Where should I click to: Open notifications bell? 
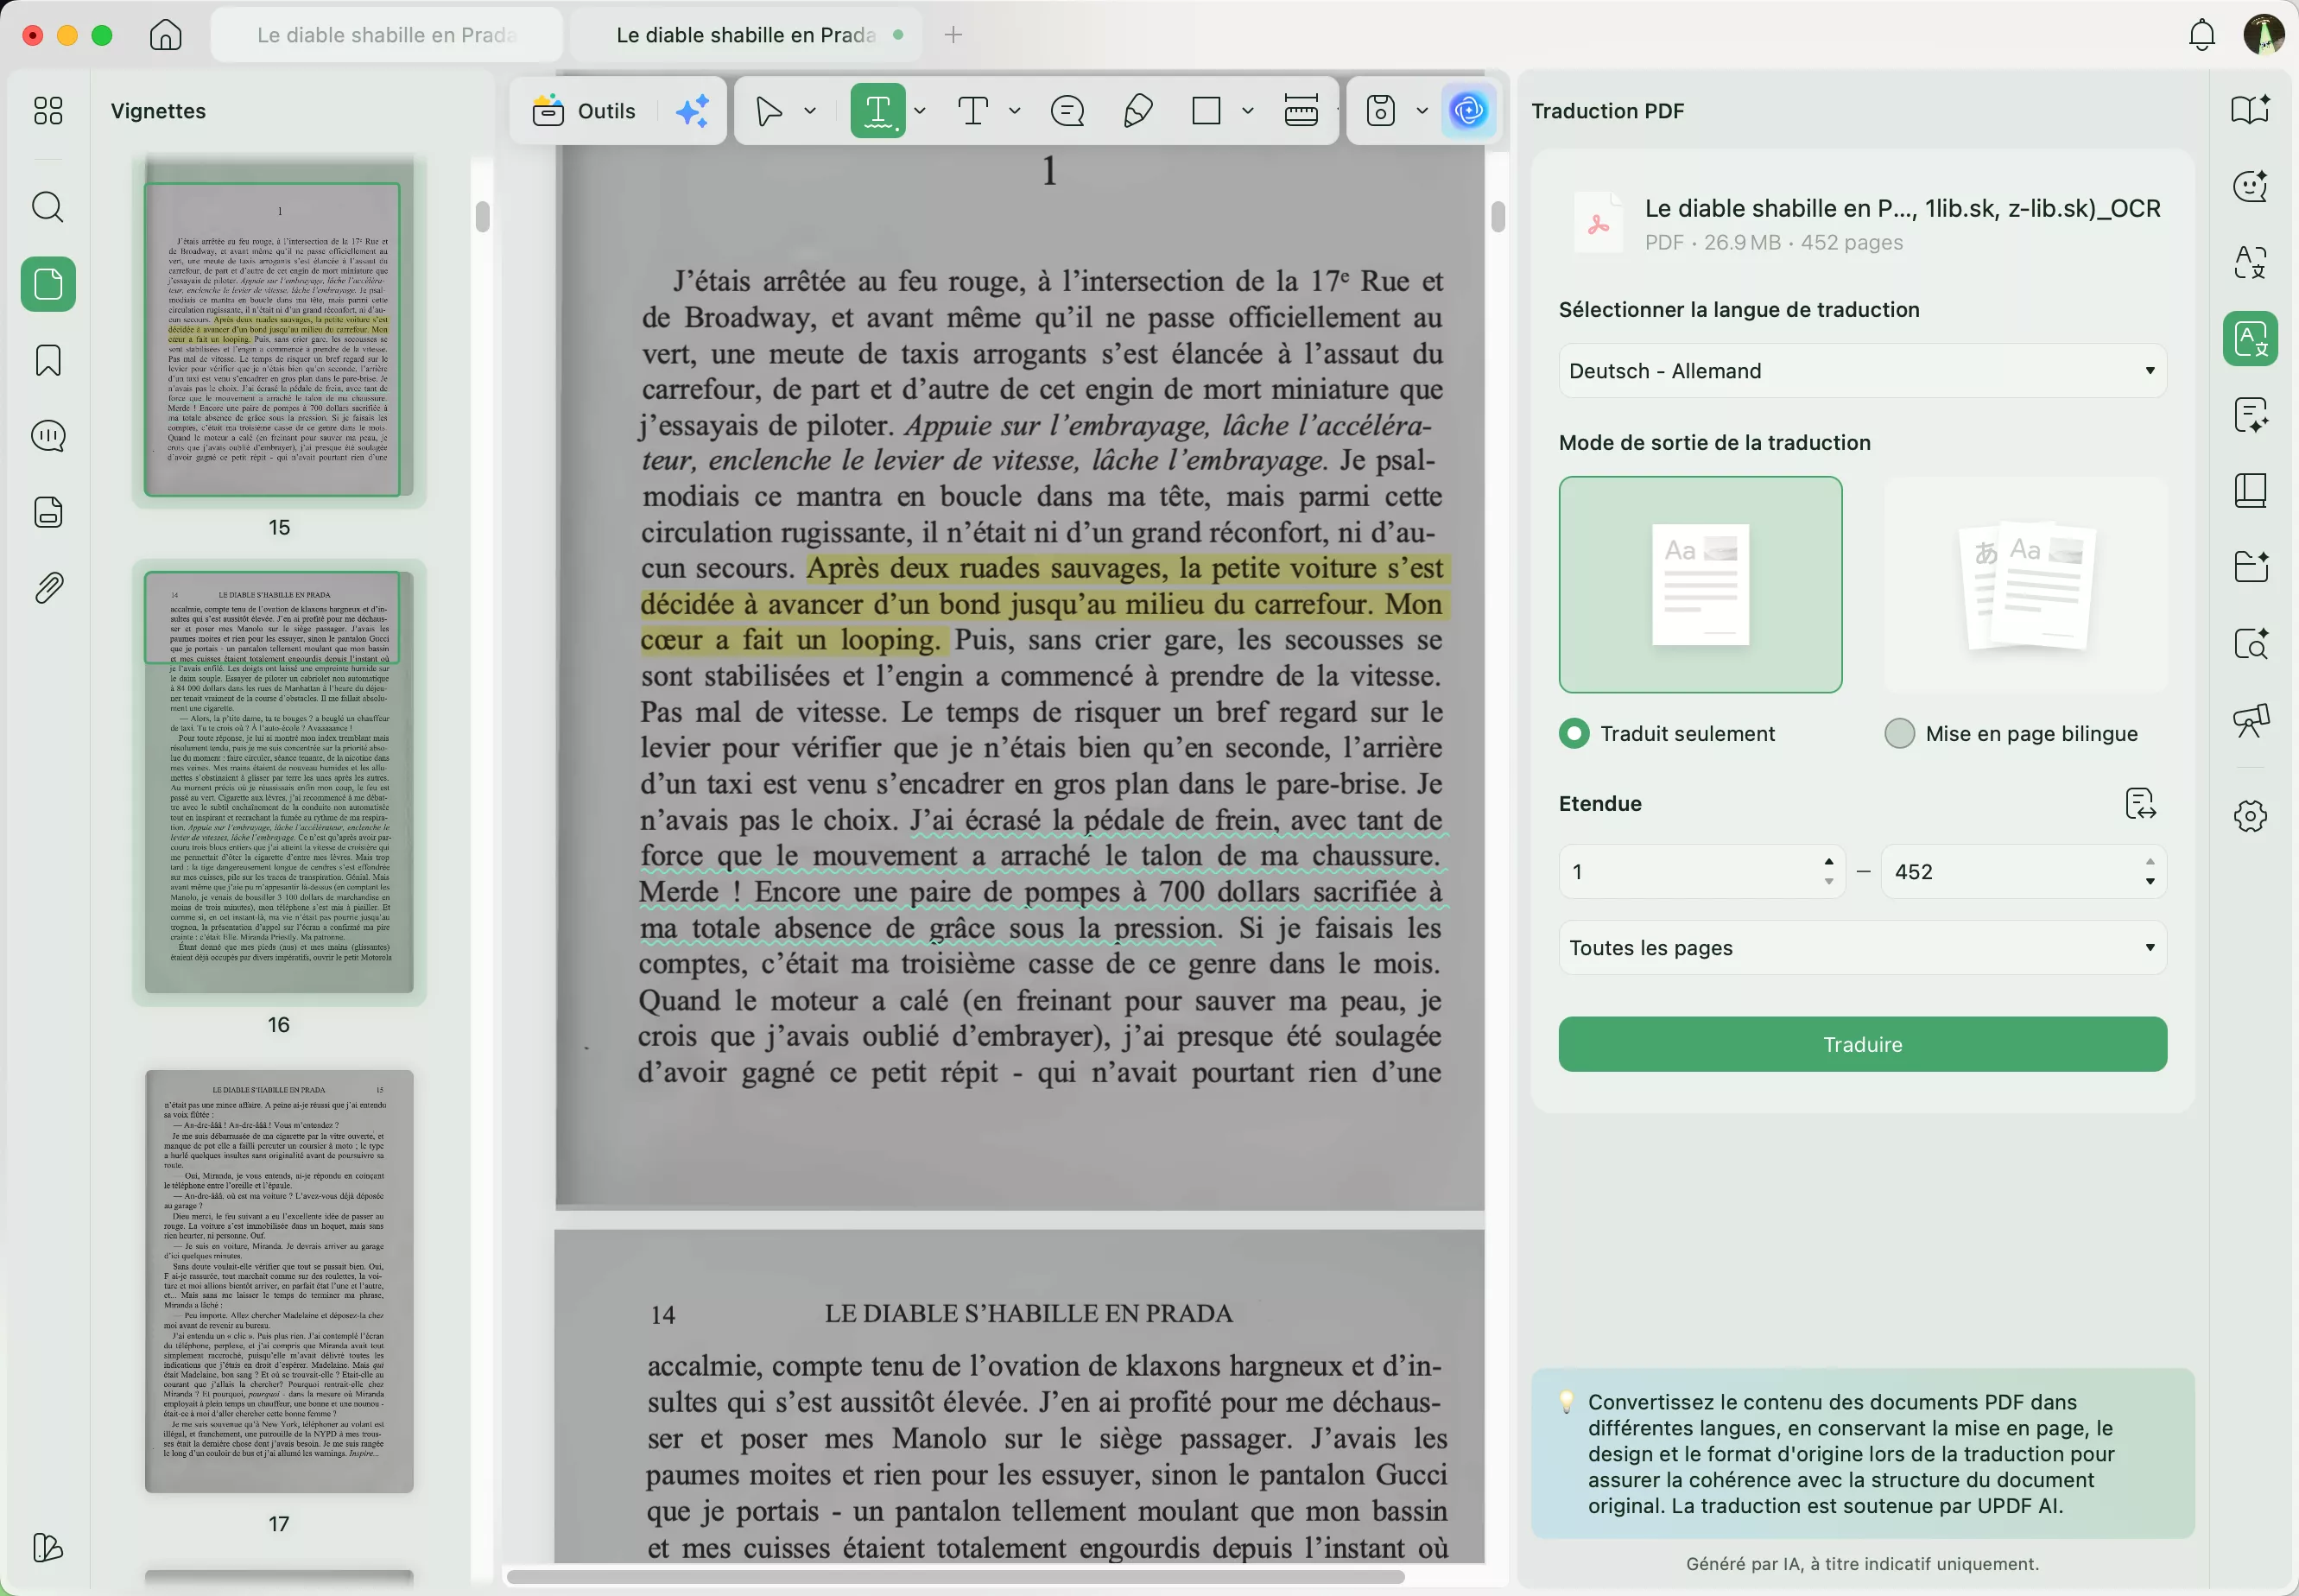click(x=2201, y=35)
